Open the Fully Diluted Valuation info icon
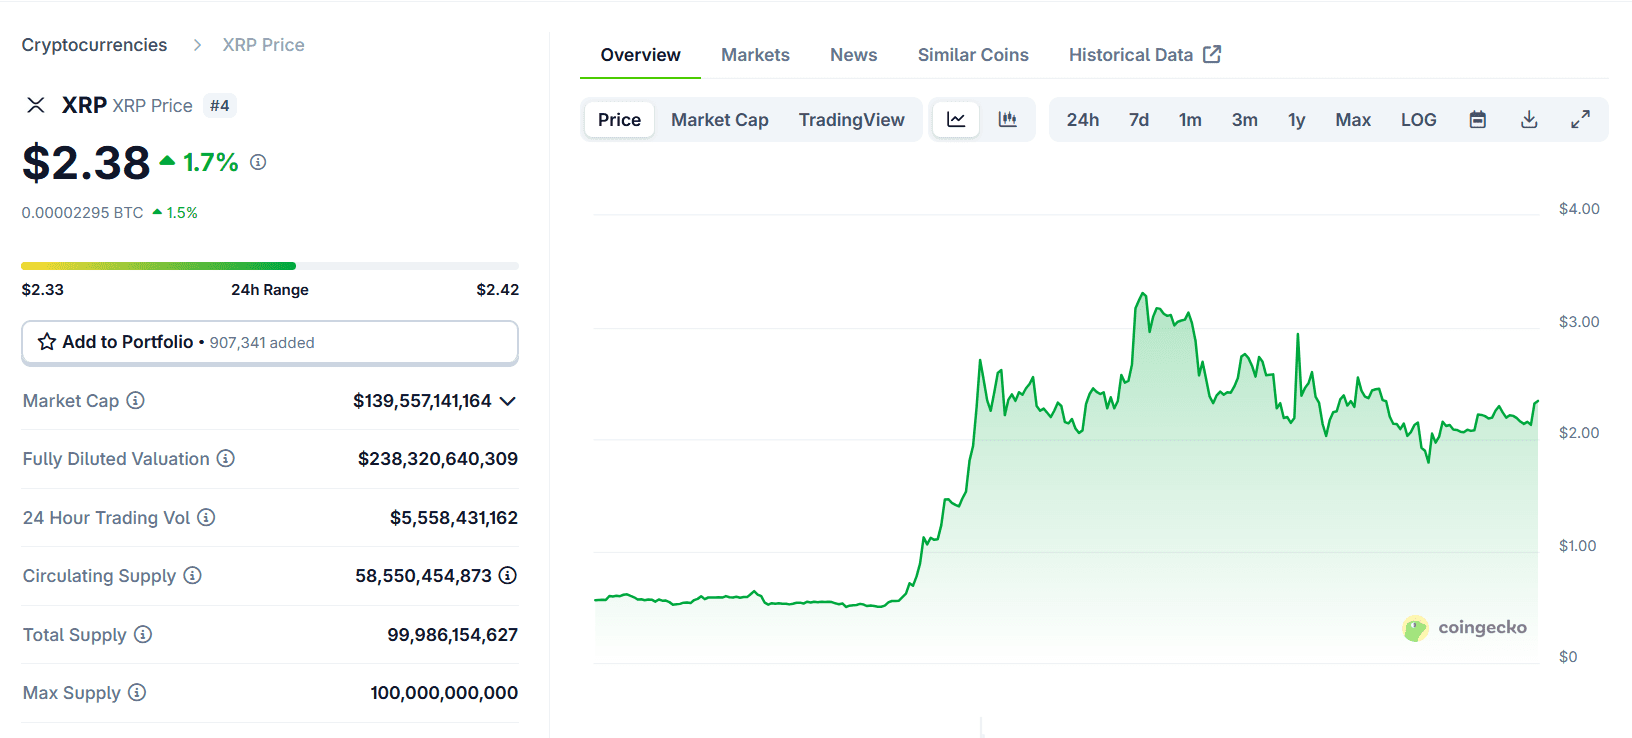Viewport: 1632px width, 738px height. (x=226, y=458)
